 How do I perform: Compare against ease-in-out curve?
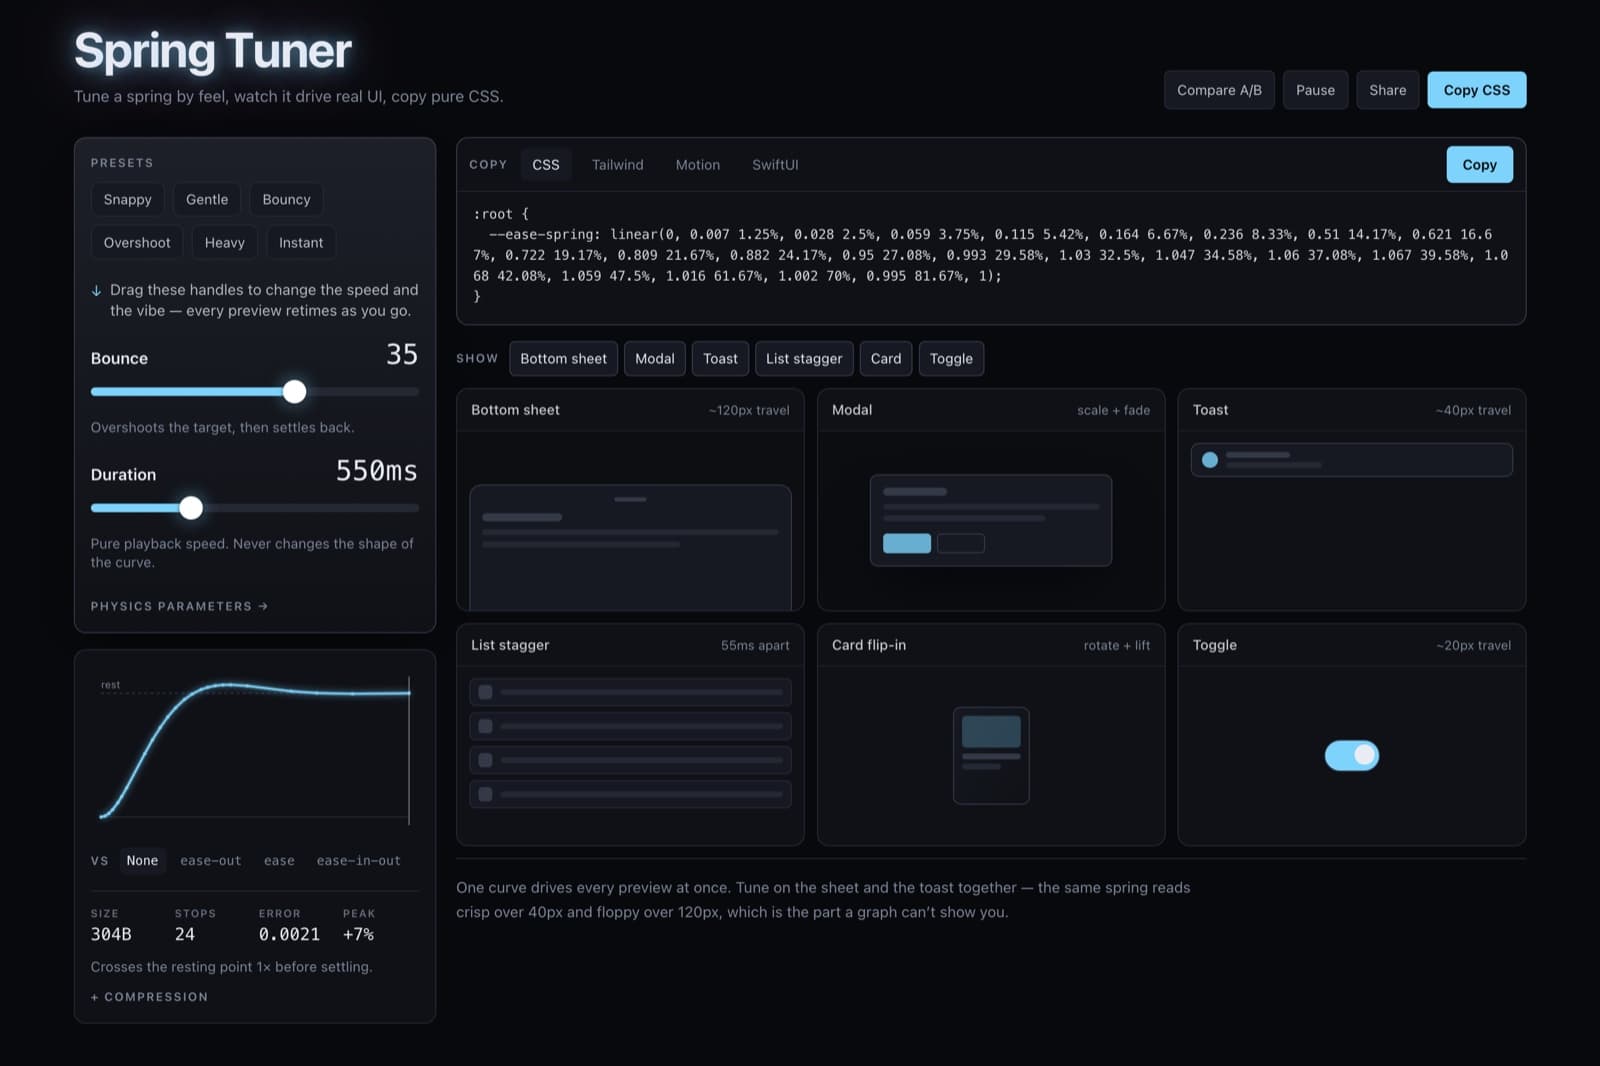[x=359, y=861]
